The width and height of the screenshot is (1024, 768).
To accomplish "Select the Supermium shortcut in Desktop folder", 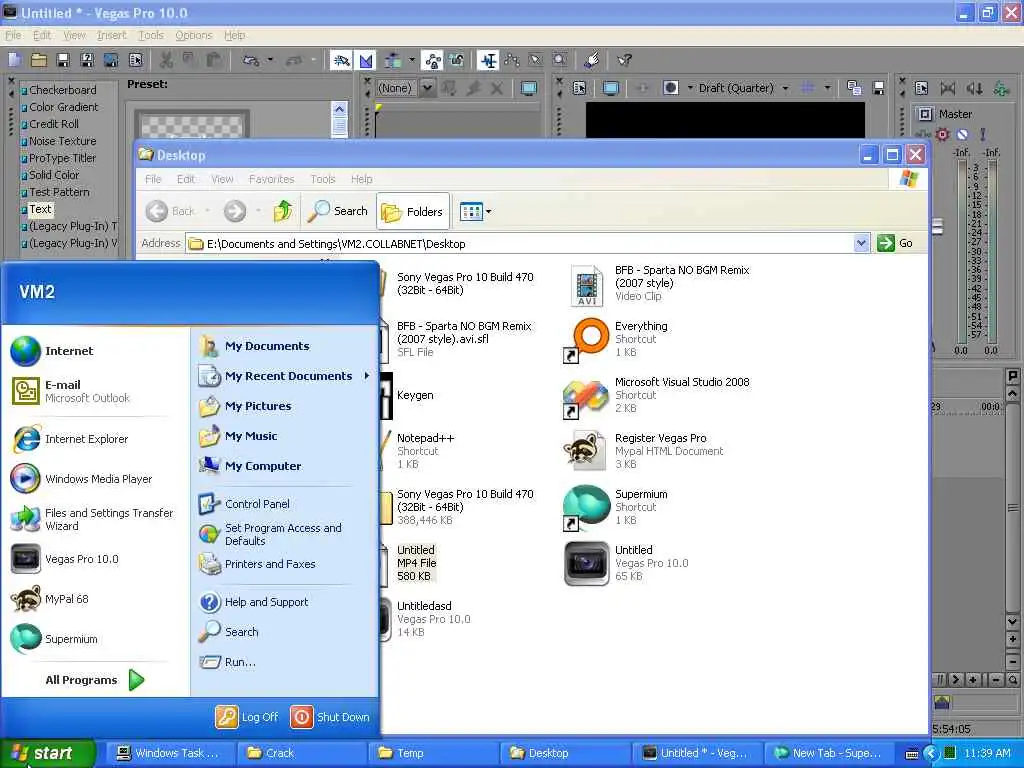I will [x=615, y=507].
